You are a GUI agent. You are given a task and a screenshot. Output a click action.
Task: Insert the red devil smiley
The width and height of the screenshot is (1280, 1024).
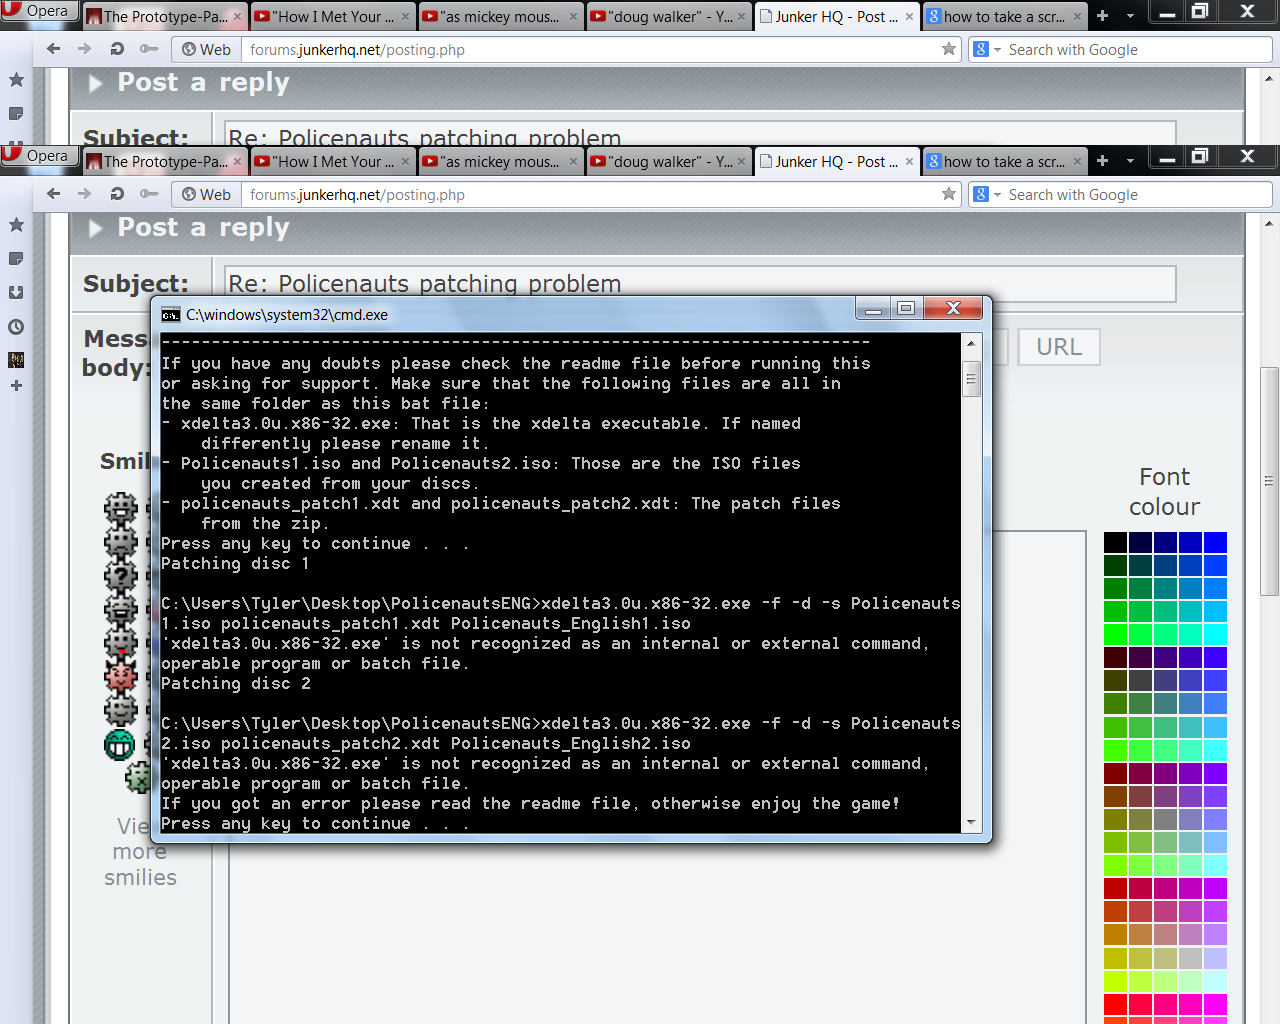click(121, 677)
